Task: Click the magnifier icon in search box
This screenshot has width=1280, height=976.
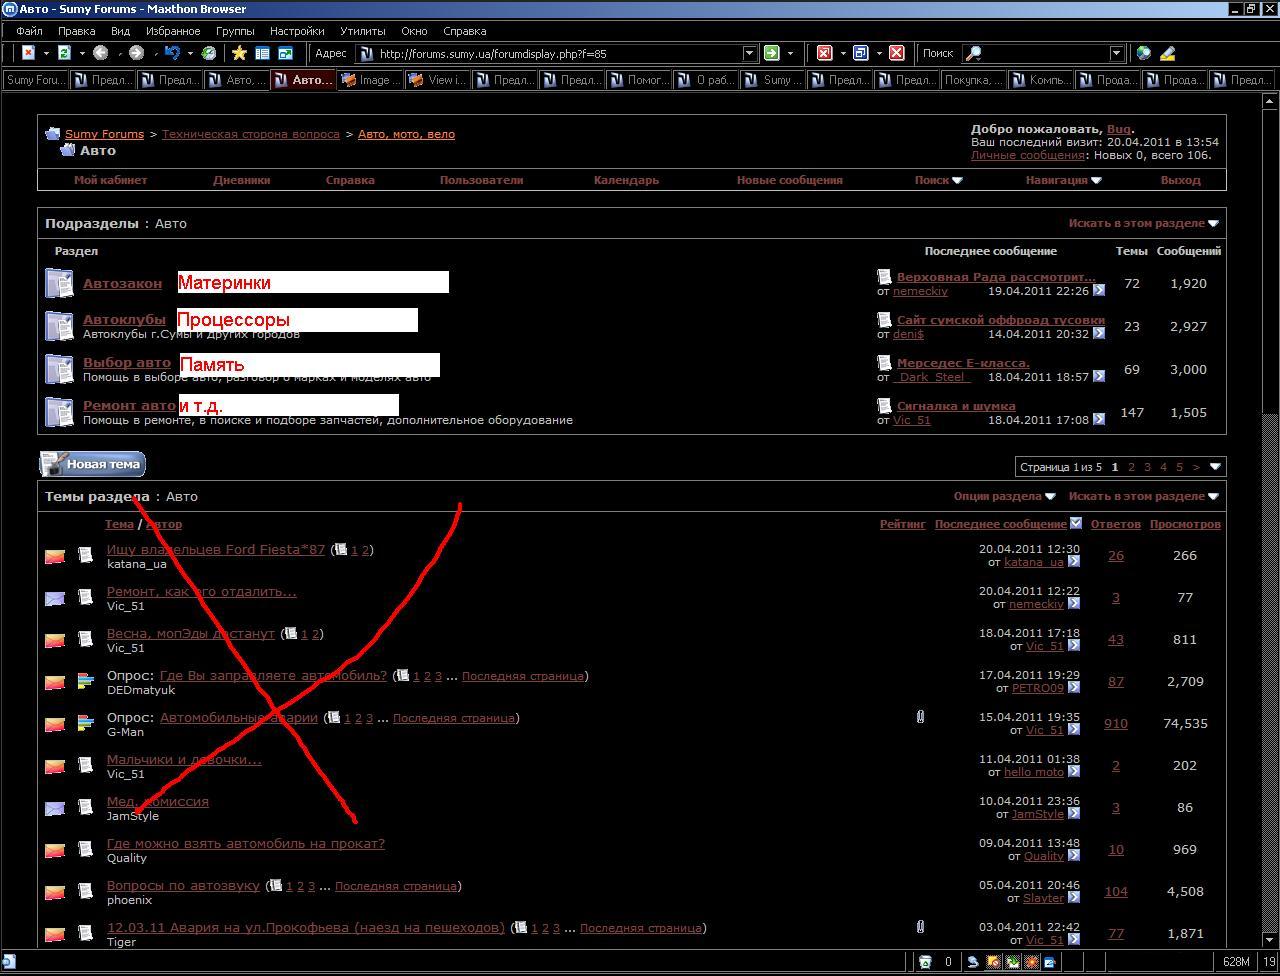Action: pyautogui.click(x=973, y=53)
